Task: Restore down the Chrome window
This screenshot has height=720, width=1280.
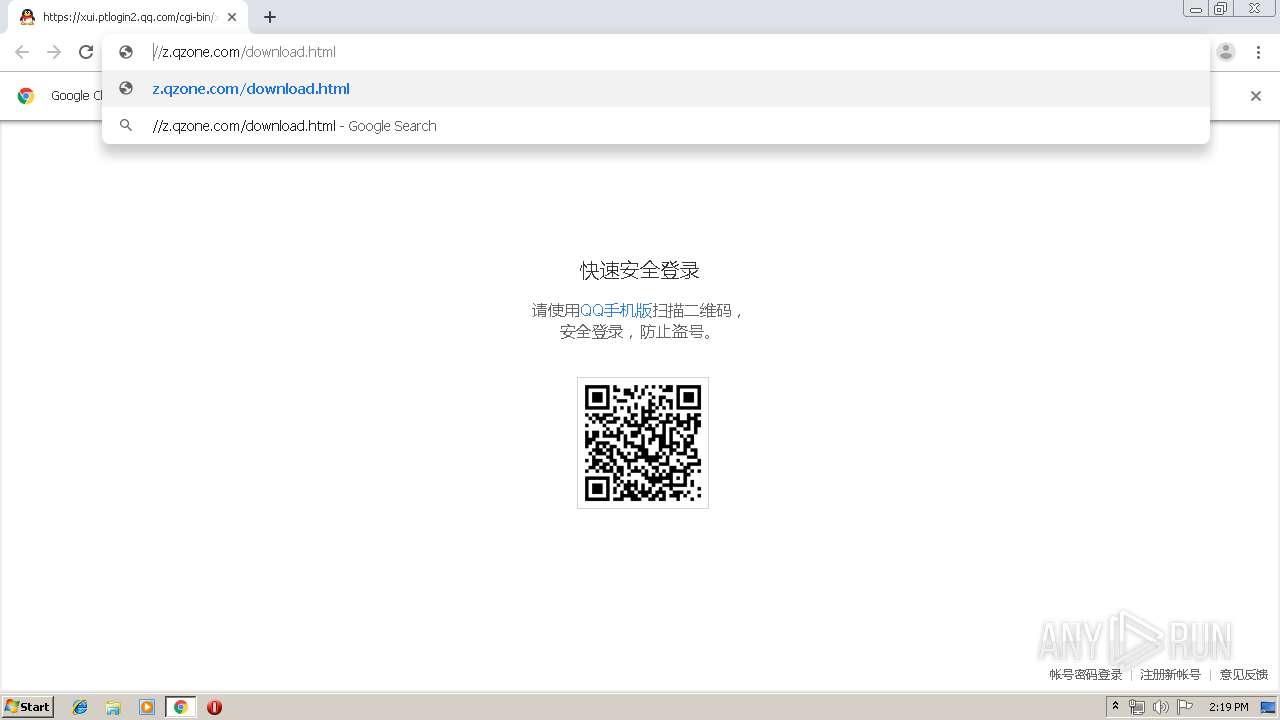Action: (1221, 8)
